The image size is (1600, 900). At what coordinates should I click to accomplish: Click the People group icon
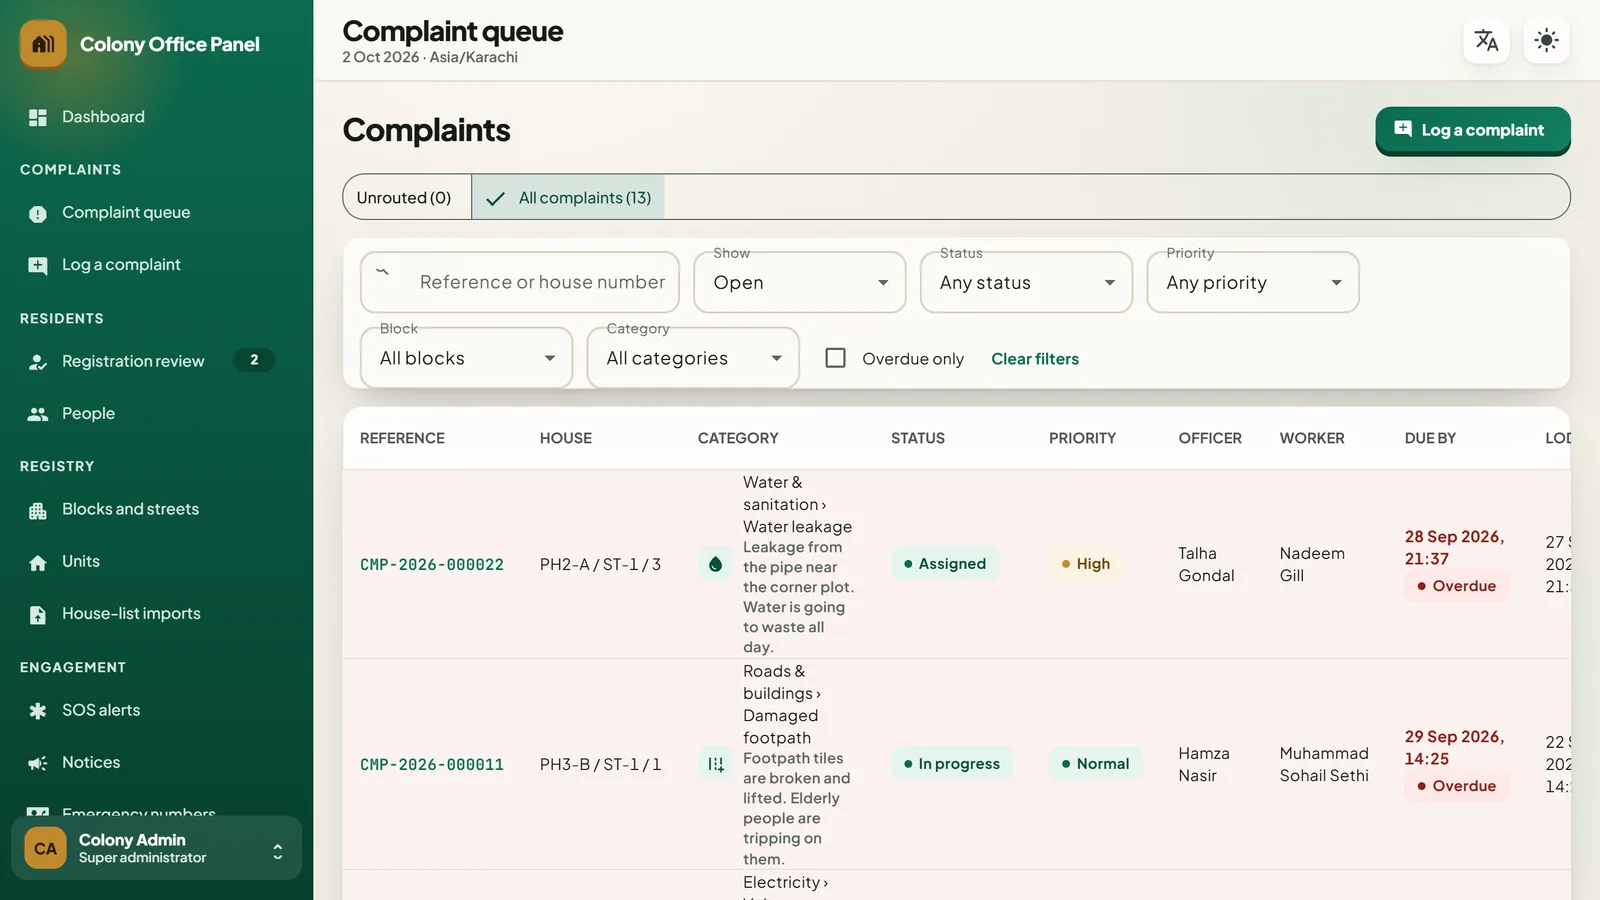click(x=38, y=414)
